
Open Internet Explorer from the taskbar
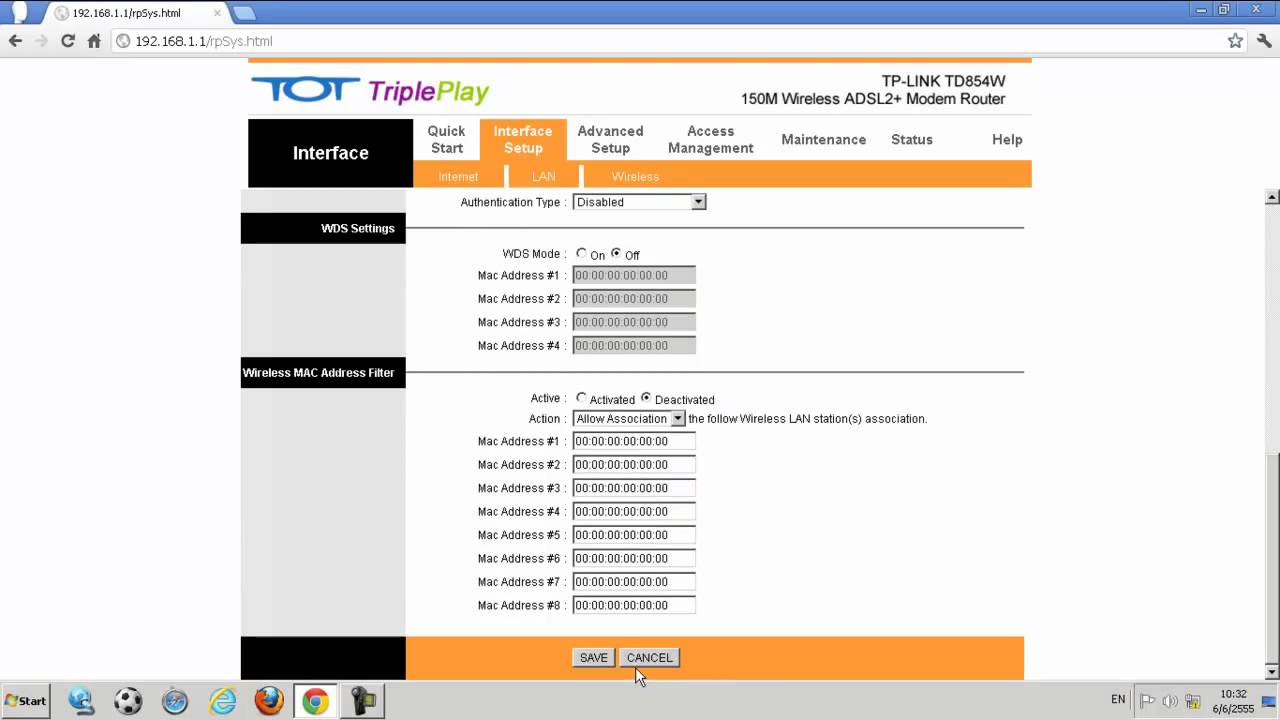[222, 701]
